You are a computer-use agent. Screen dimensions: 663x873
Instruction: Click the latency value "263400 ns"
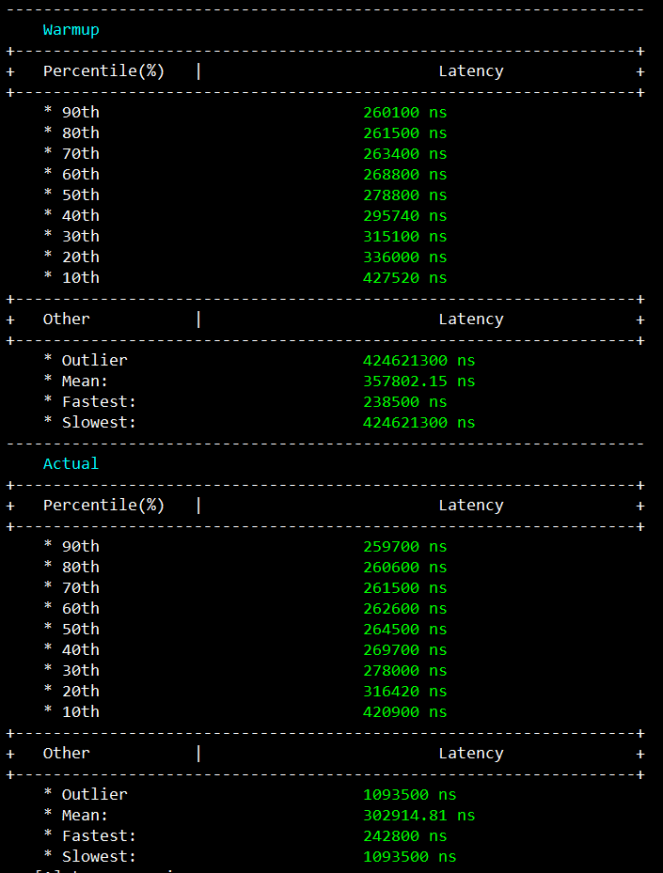tap(405, 154)
